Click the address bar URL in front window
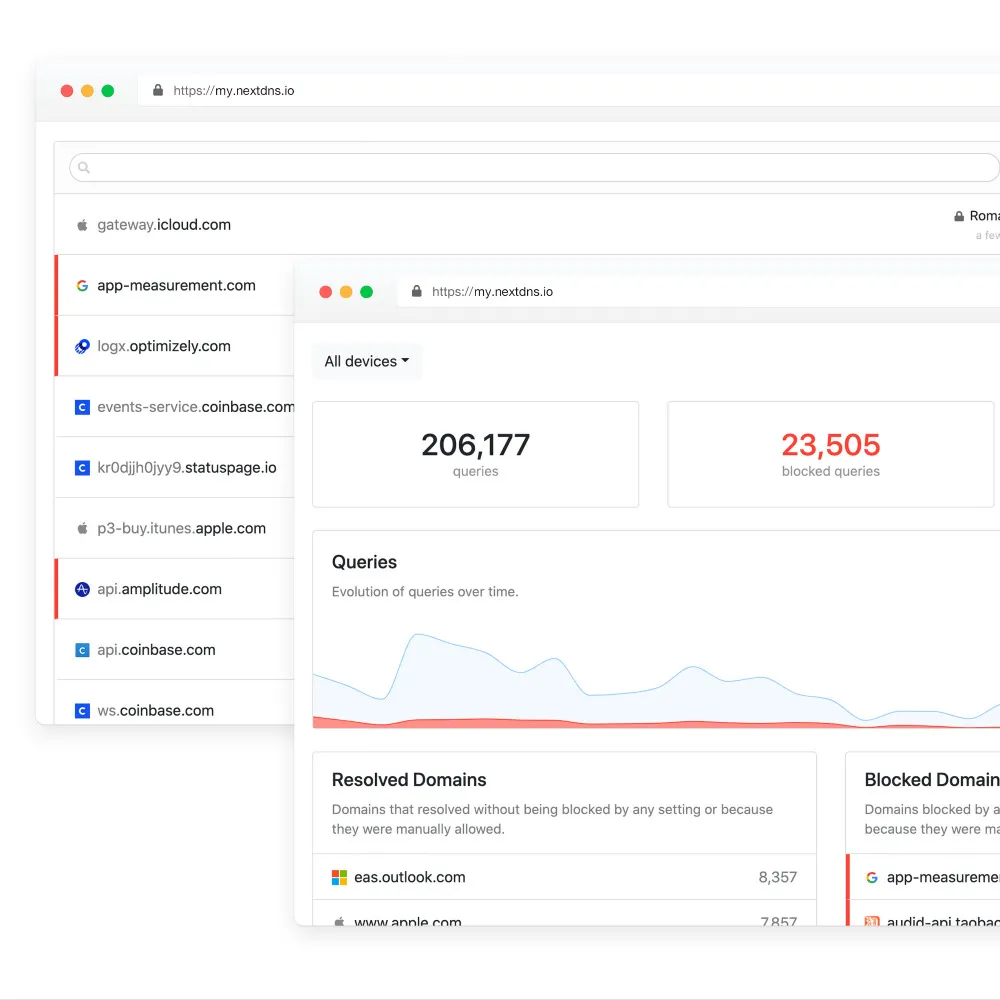Image resolution: width=1000 pixels, height=1000 pixels. click(492, 291)
